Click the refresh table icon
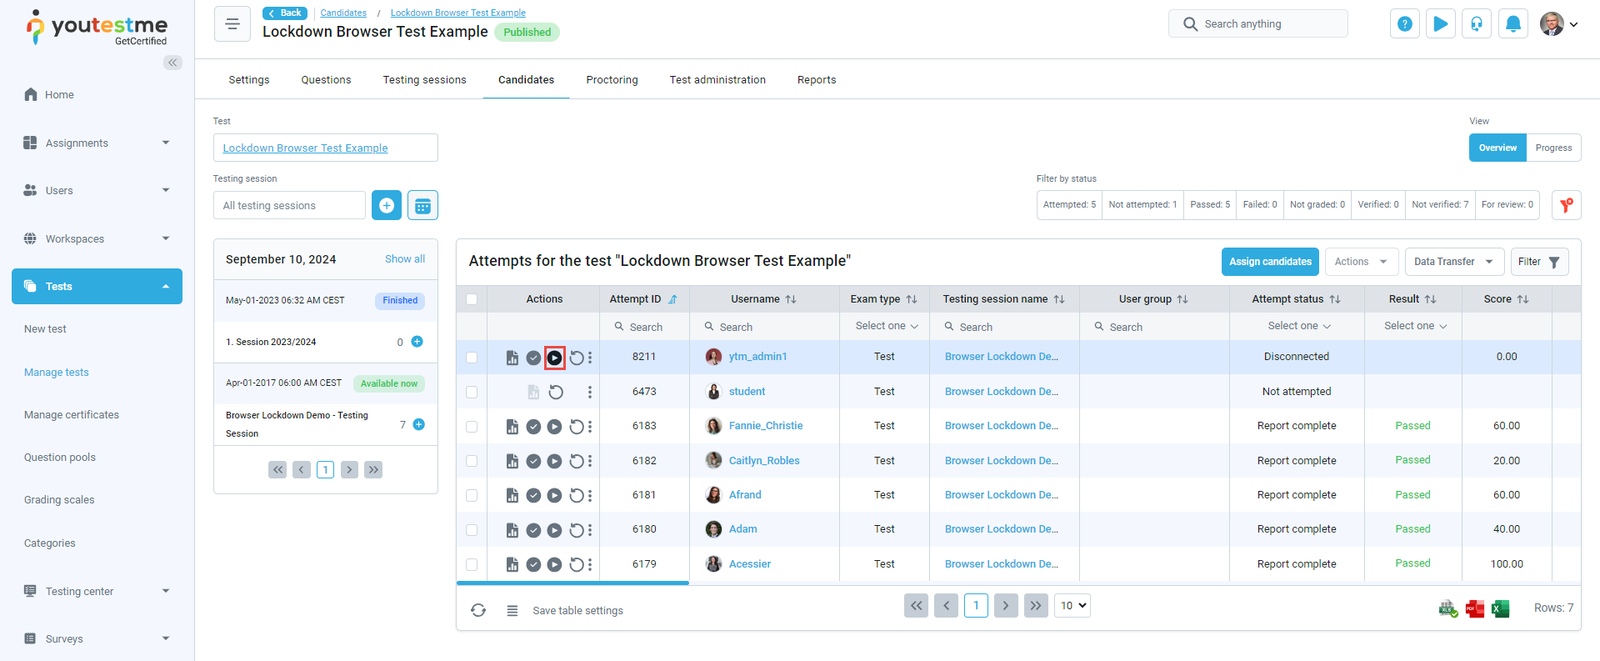This screenshot has width=1600, height=661. click(x=478, y=610)
